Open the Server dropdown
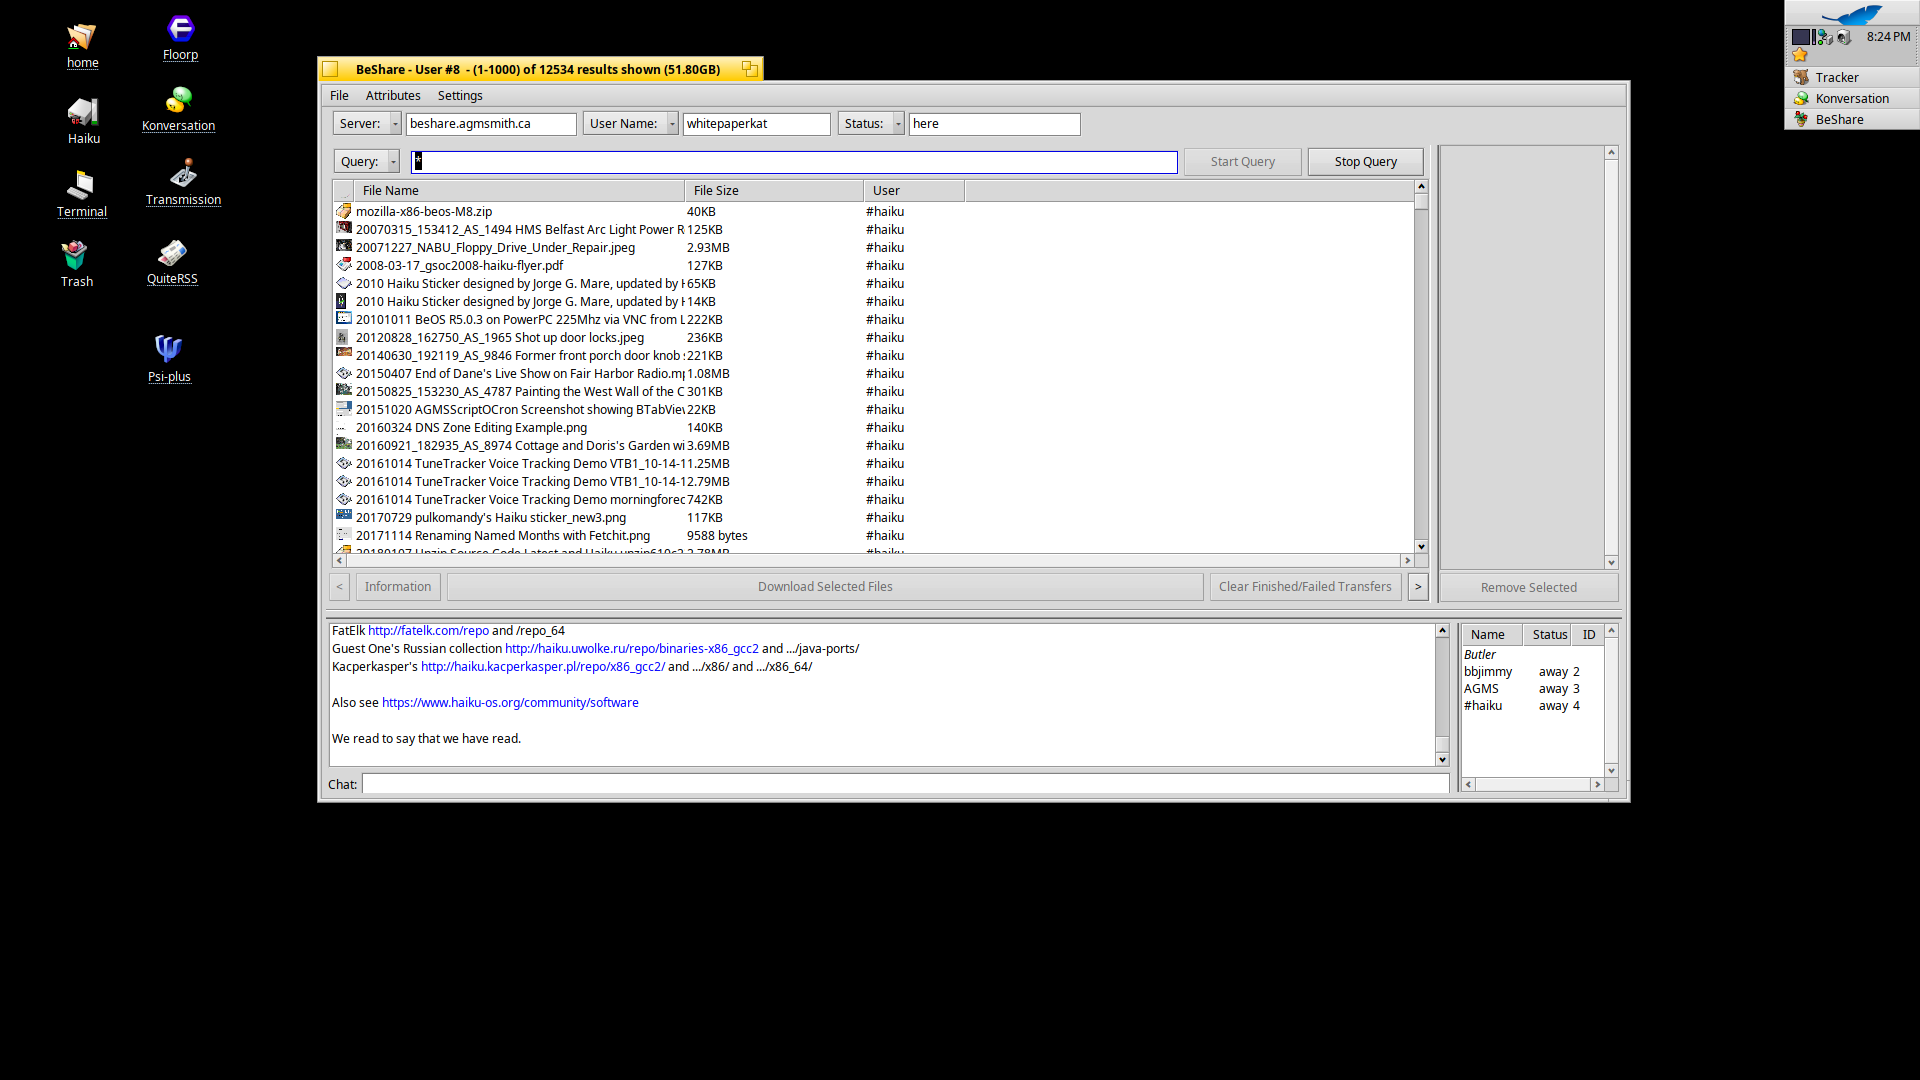 pos(367,123)
